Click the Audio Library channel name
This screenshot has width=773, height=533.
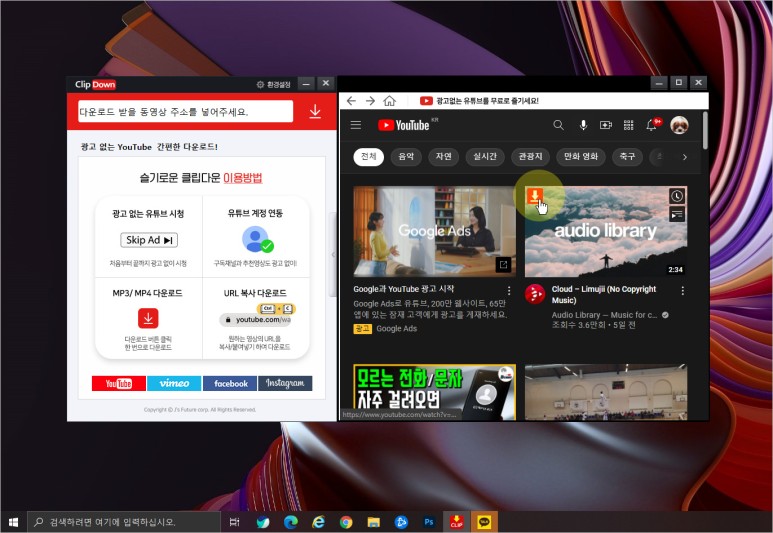tap(604, 315)
